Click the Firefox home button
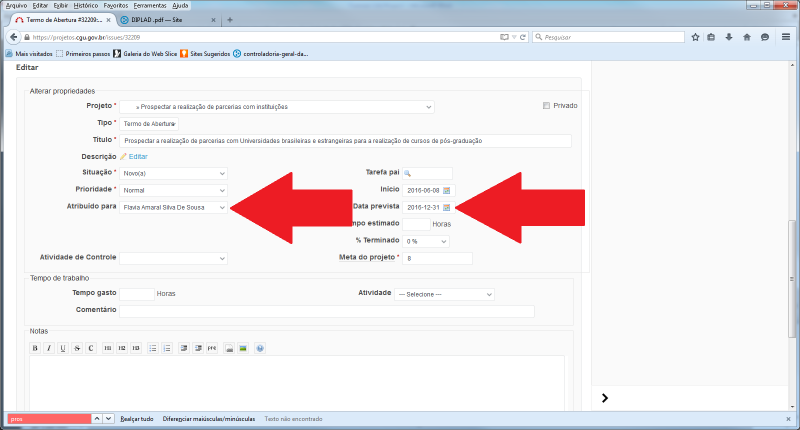This screenshot has height=430, width=800. [x=747, y=37]
